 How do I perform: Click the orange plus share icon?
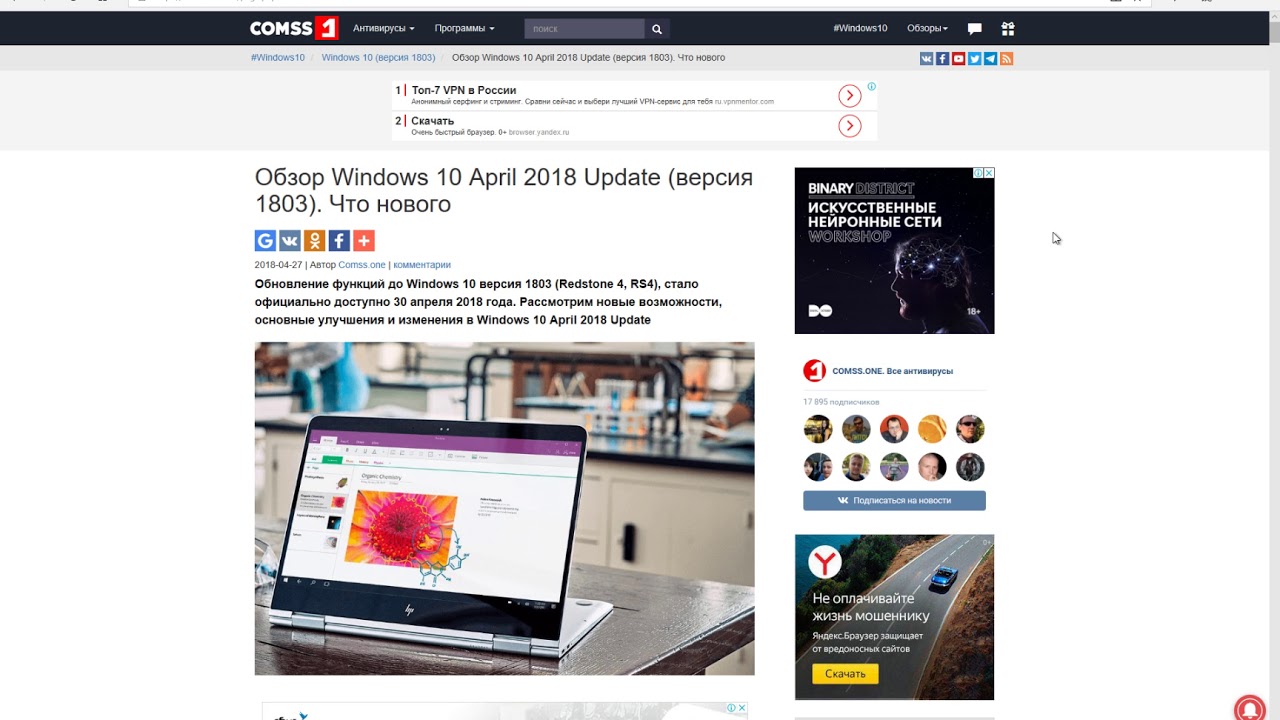pos(364,240)
